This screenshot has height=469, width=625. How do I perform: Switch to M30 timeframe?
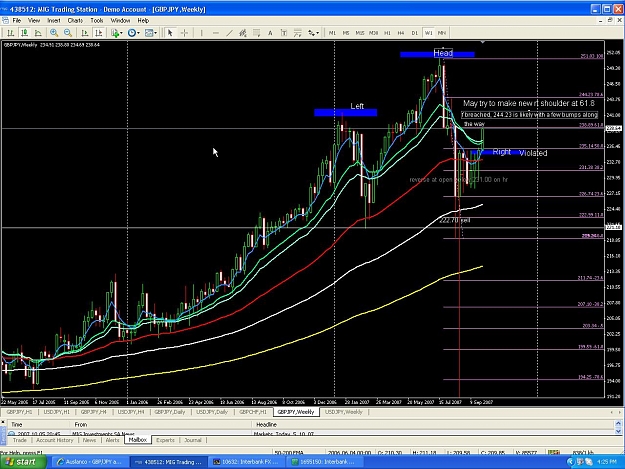[x=373, y=33]
